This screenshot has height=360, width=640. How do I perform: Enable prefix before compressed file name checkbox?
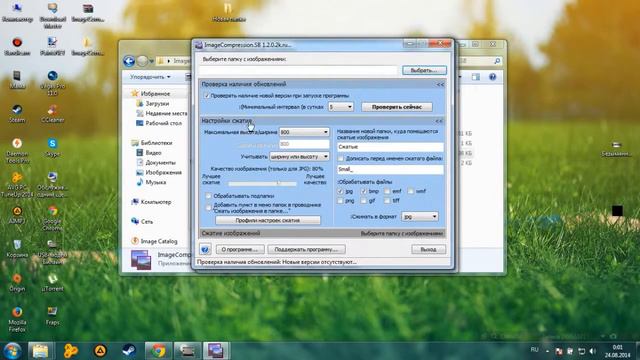pyautogui.click(x=341, y=158)
